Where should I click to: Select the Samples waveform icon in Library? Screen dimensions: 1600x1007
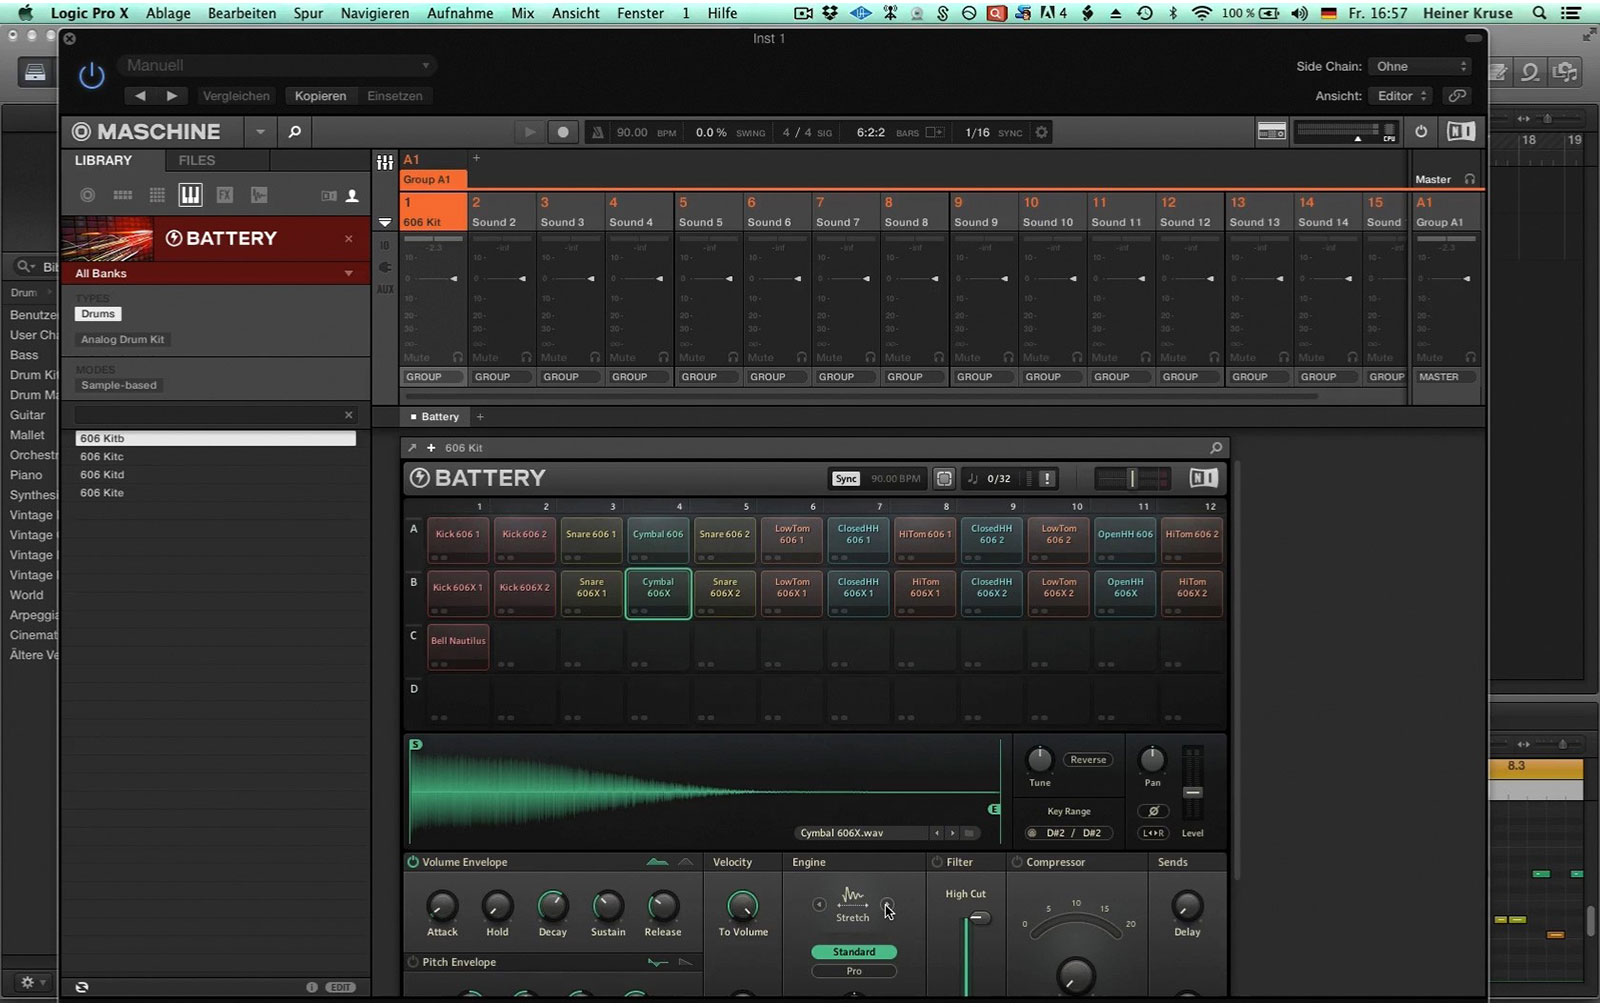coord(259,195)
